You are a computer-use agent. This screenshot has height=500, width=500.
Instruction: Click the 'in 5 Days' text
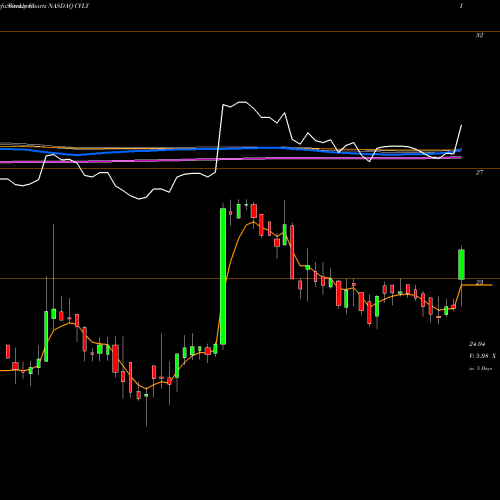(x=480, y=369)
